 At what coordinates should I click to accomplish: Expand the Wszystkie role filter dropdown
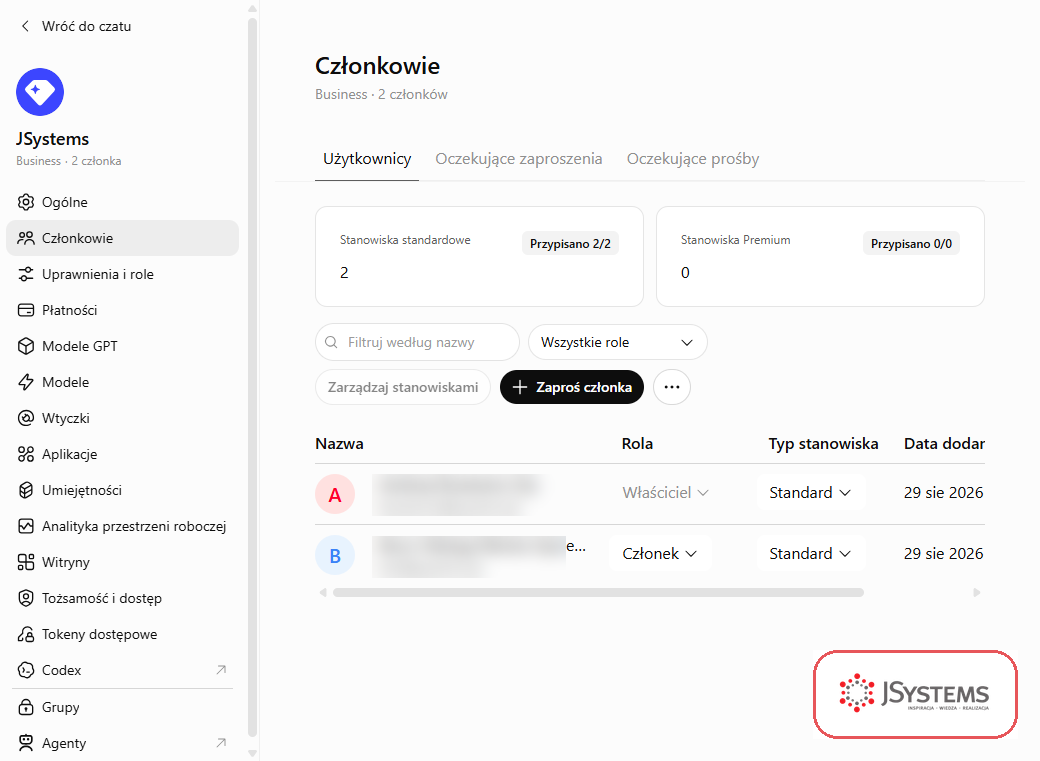618,342
